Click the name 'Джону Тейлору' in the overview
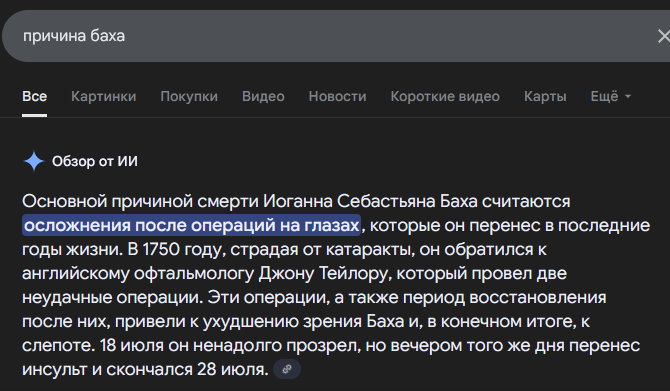 [325, 273]
